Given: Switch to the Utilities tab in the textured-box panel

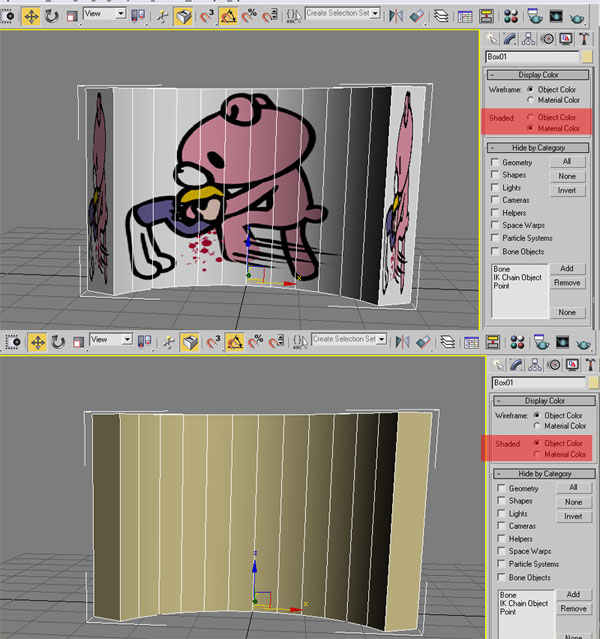Looking at the screenshot, I should (584, 39).
